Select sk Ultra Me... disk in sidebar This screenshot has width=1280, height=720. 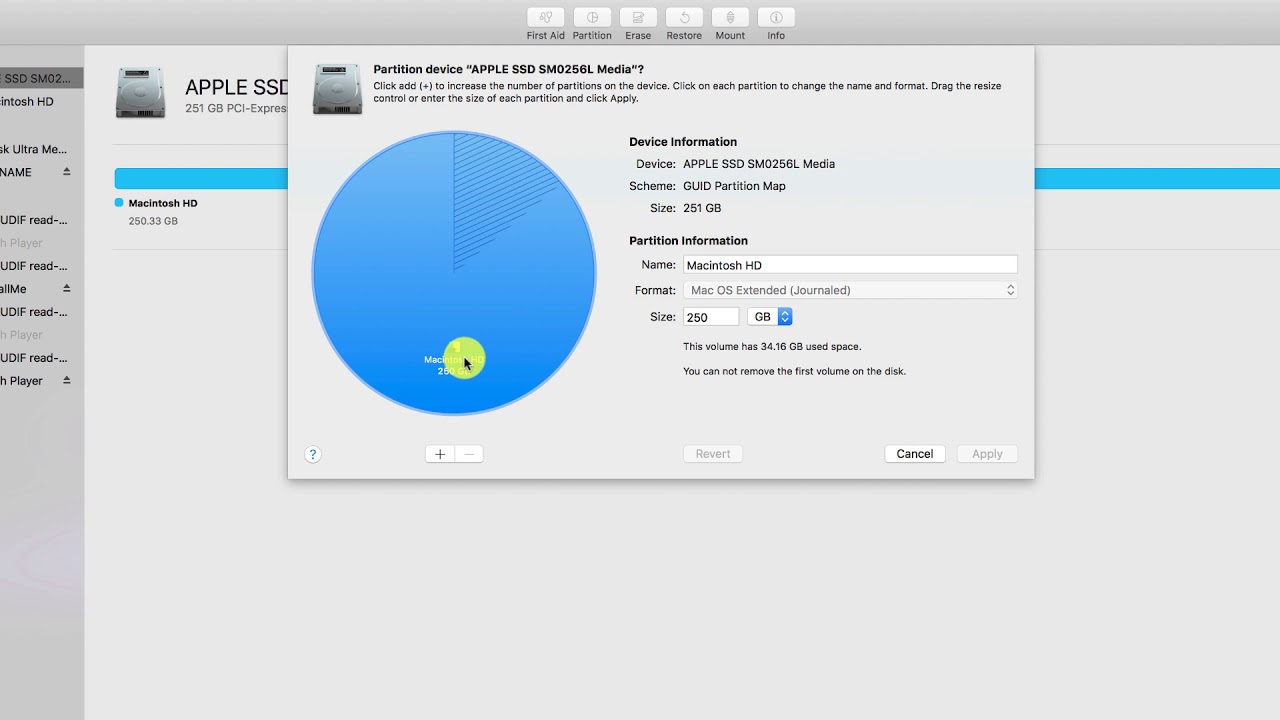[x=41, y=150]
